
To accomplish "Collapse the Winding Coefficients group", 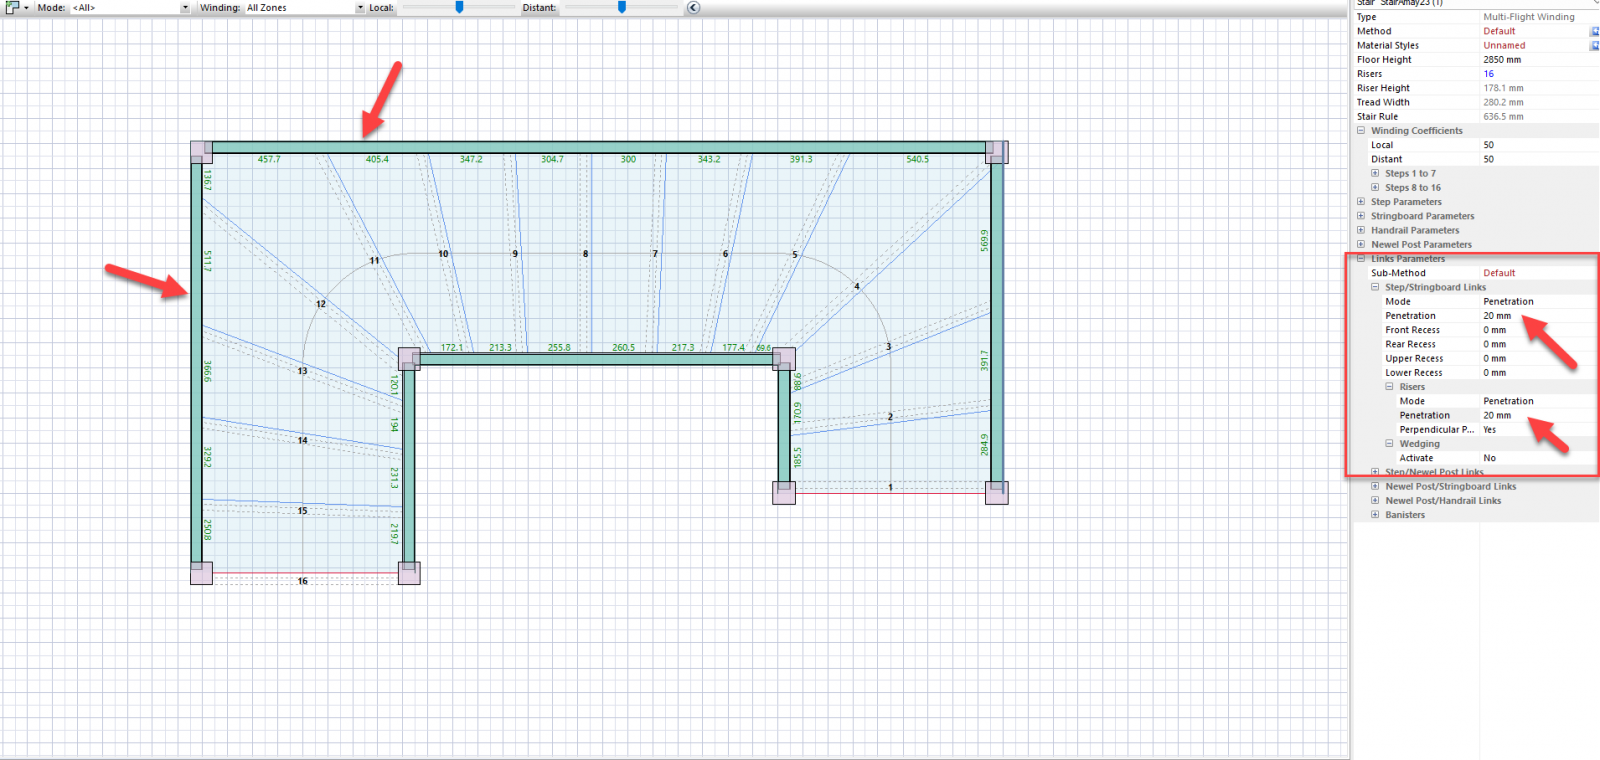I will tap(1361, 130).
